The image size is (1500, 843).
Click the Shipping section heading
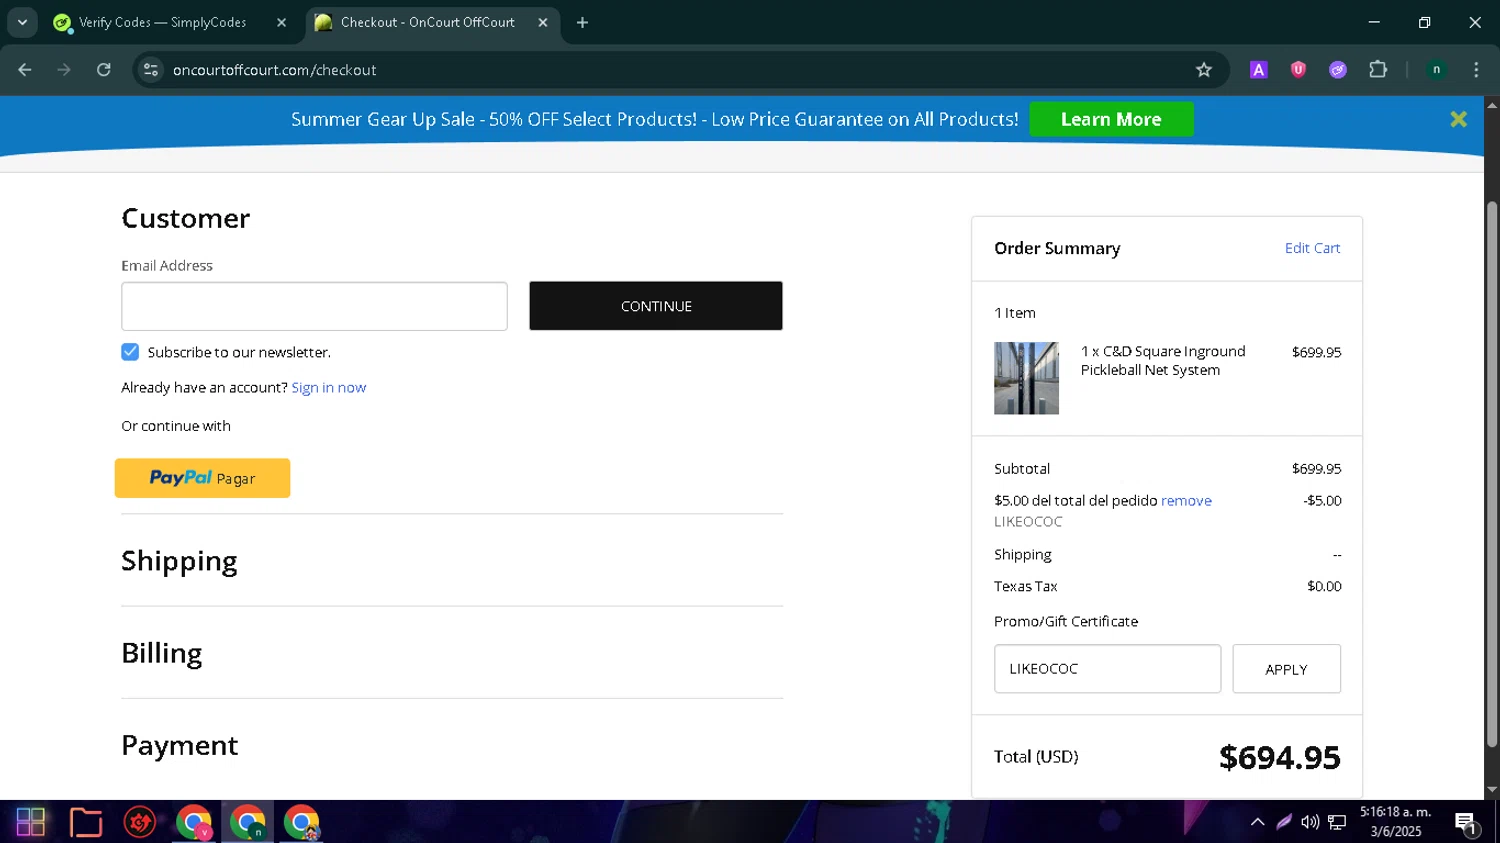pos(179,561)
